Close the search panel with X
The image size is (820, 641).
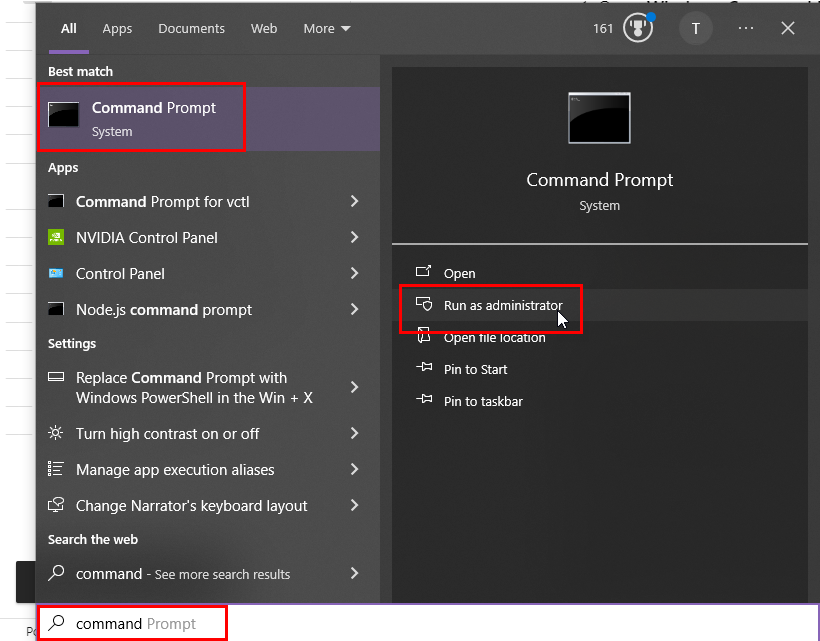tap(788, 28)
